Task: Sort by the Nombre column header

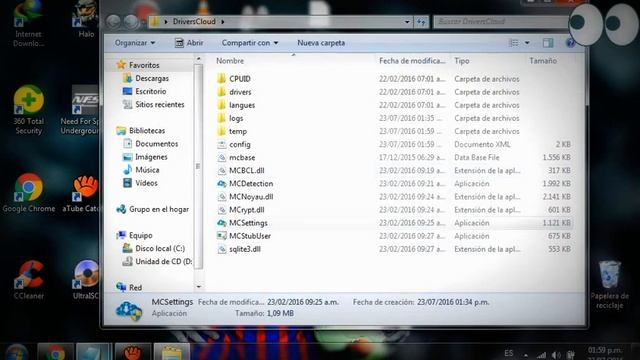Action: click(230, 61)
